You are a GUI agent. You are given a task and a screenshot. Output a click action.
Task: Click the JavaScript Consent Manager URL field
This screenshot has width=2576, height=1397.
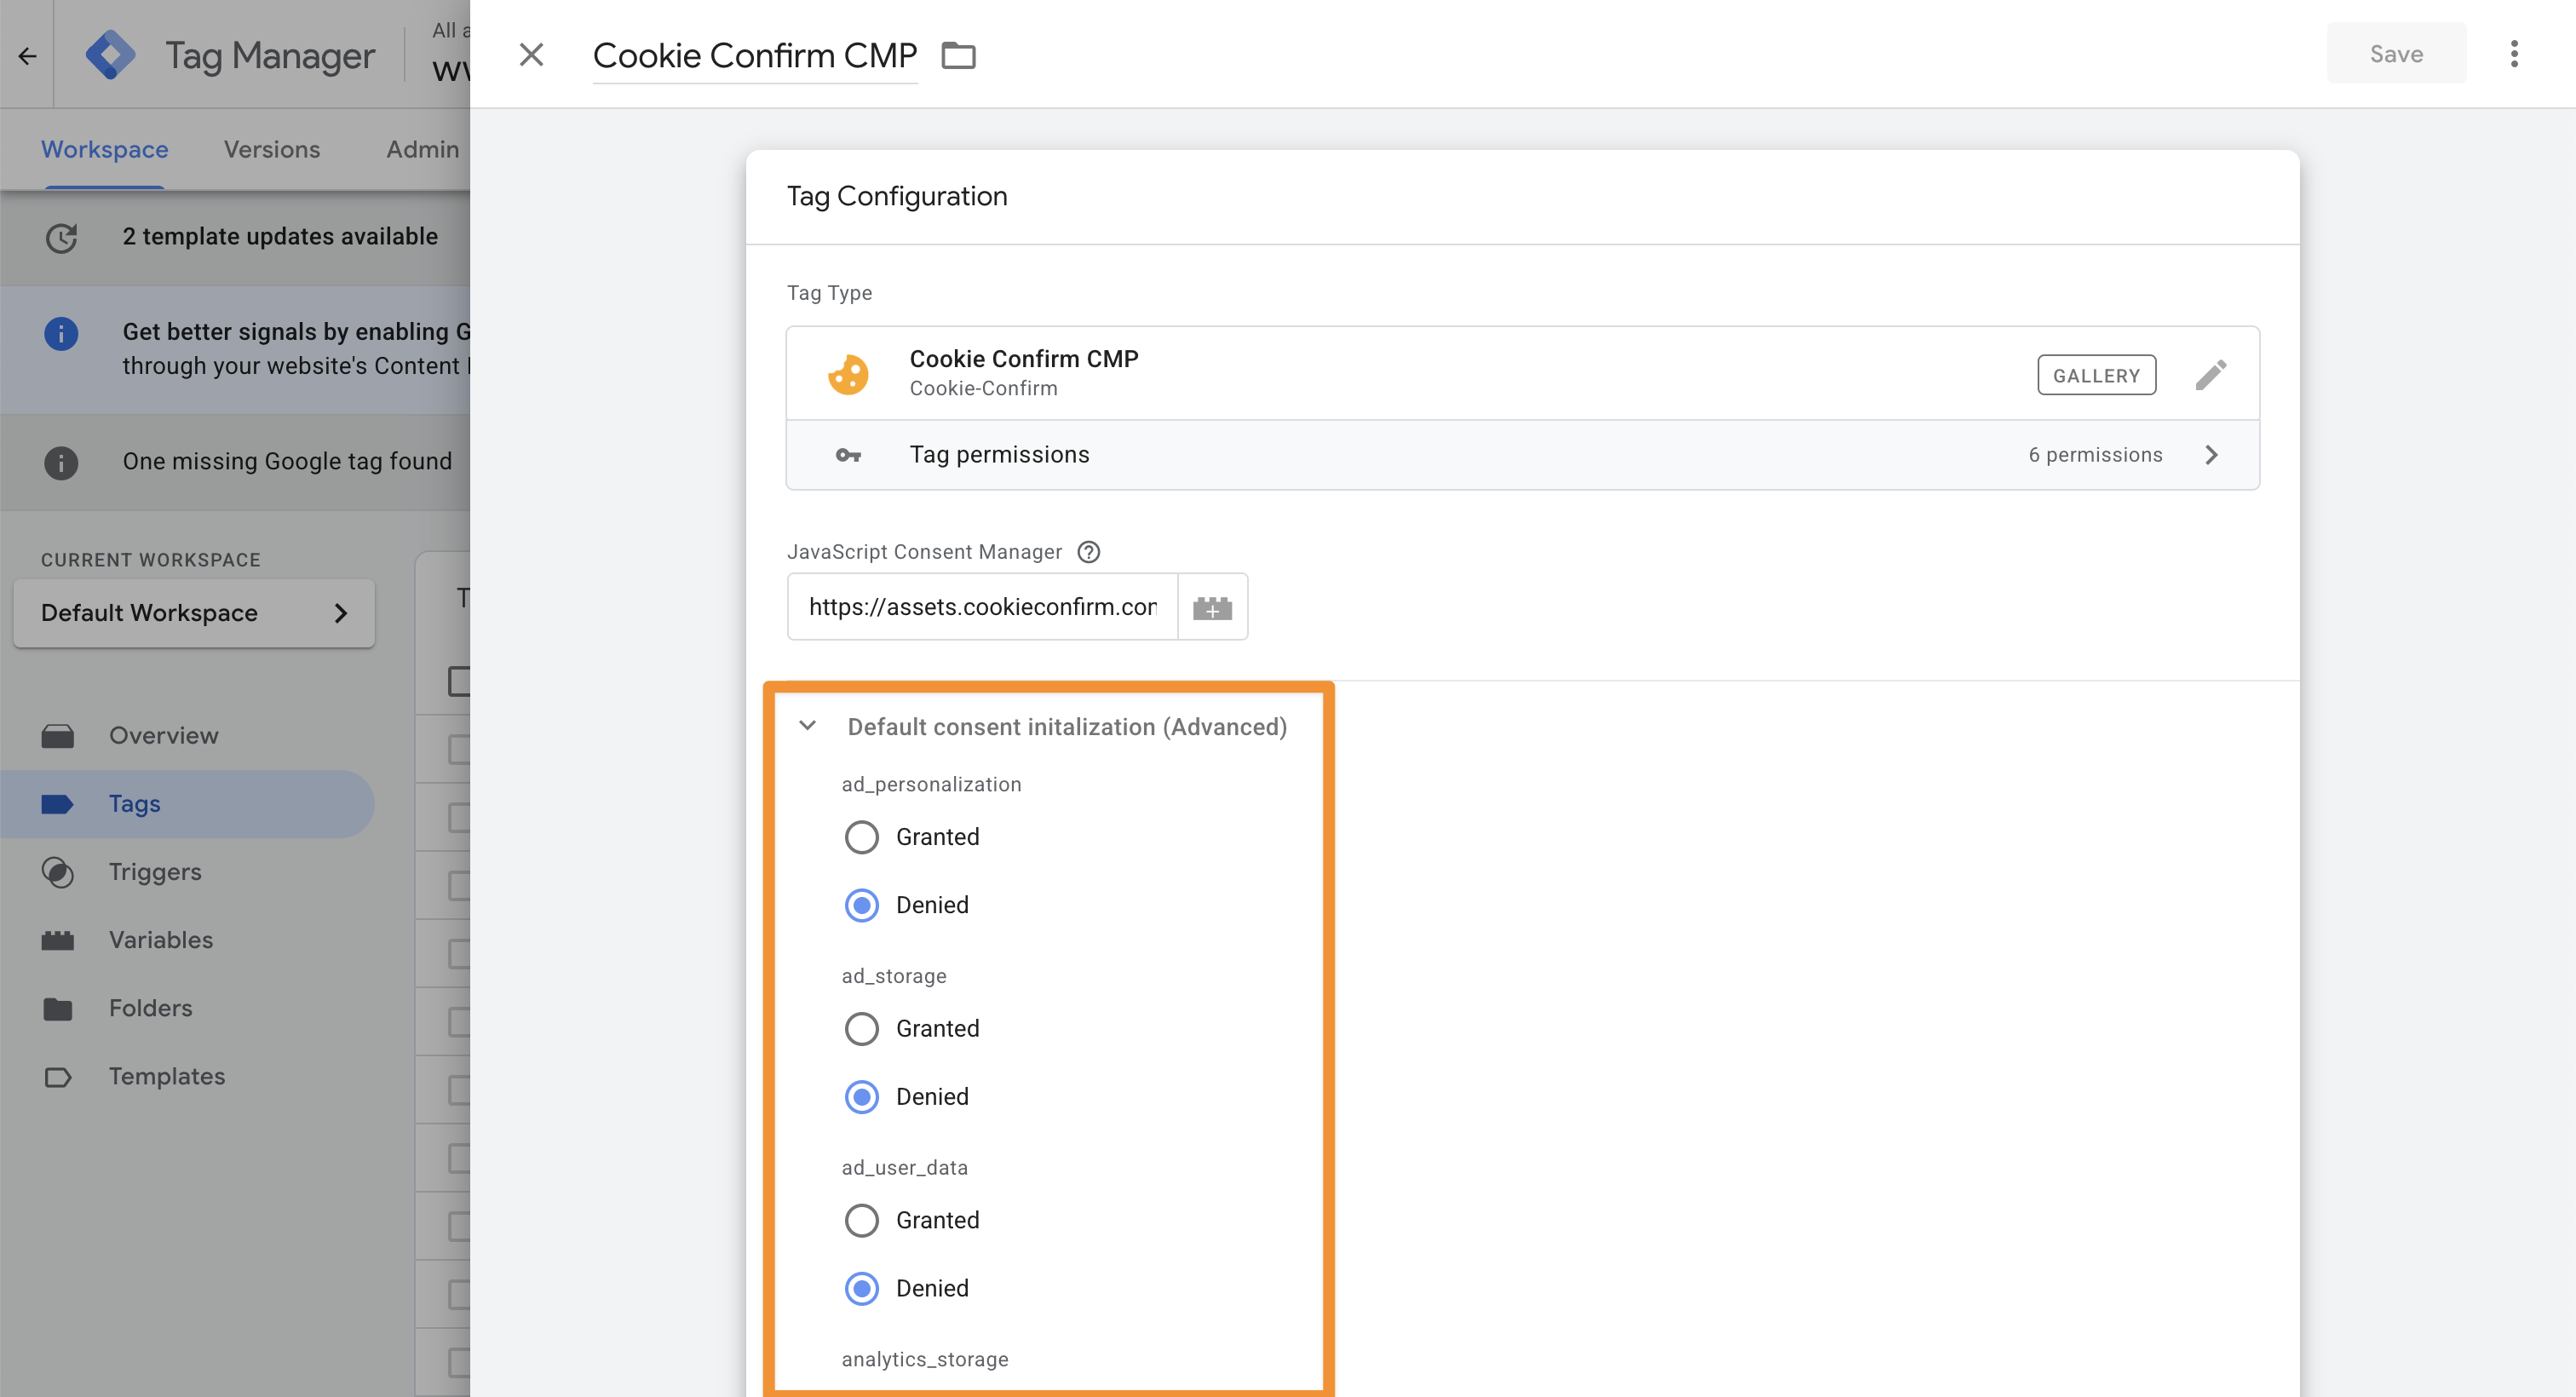pyautogui.click(x=982, y=606)
